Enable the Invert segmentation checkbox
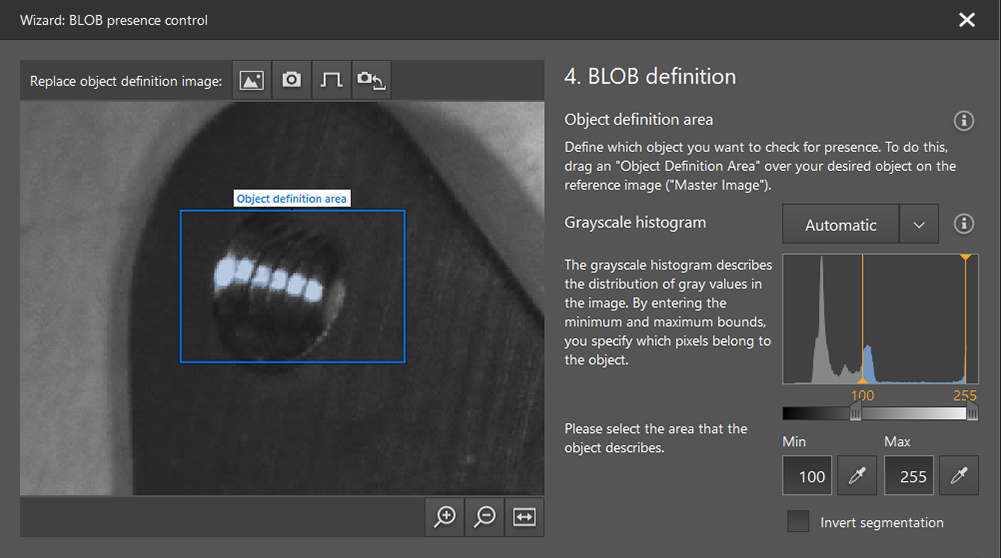Viewport: 1001px width, 558px height. (798, 522)
